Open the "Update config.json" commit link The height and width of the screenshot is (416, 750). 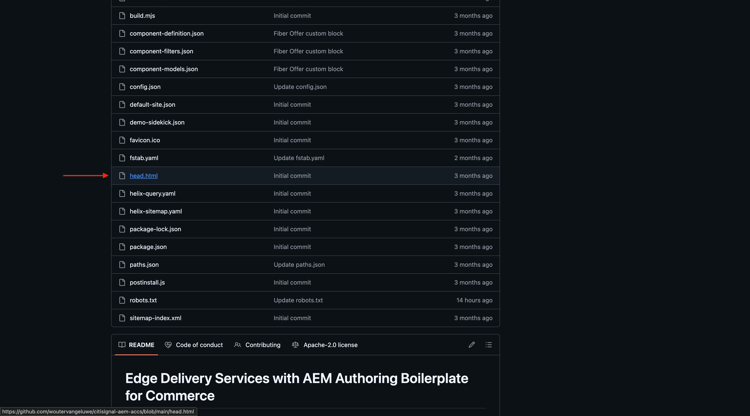[300, 87]
